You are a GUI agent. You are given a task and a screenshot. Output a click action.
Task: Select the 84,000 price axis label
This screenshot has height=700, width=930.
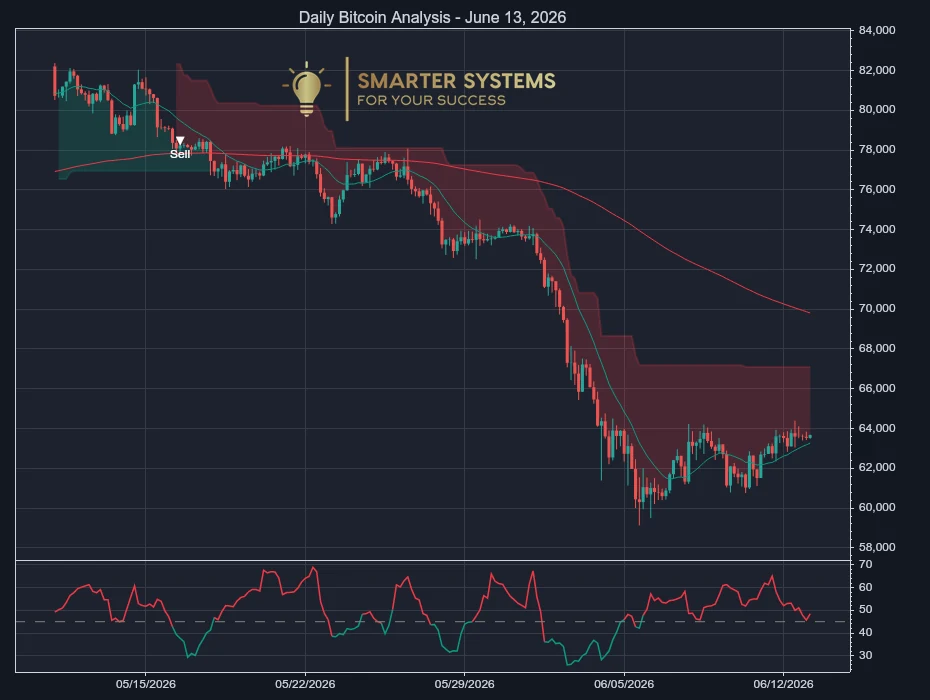[x=877, y=30]
